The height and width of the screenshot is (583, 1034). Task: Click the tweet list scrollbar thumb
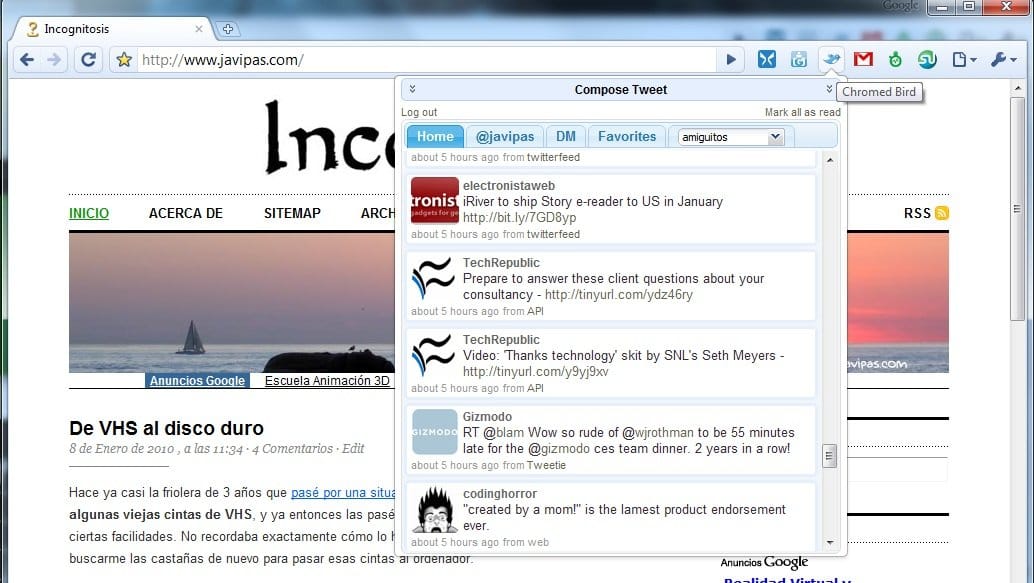(829, 456)
